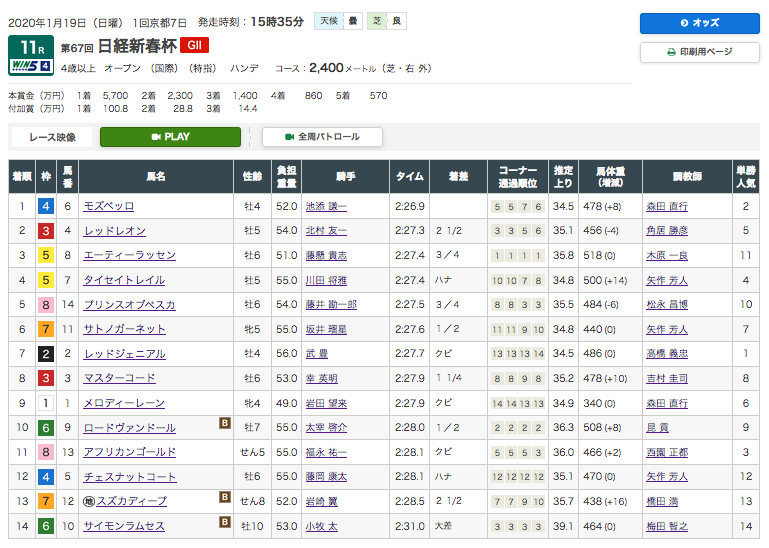Select winning time 2:26.9
The image size is (769, 548).
(410, 207)
